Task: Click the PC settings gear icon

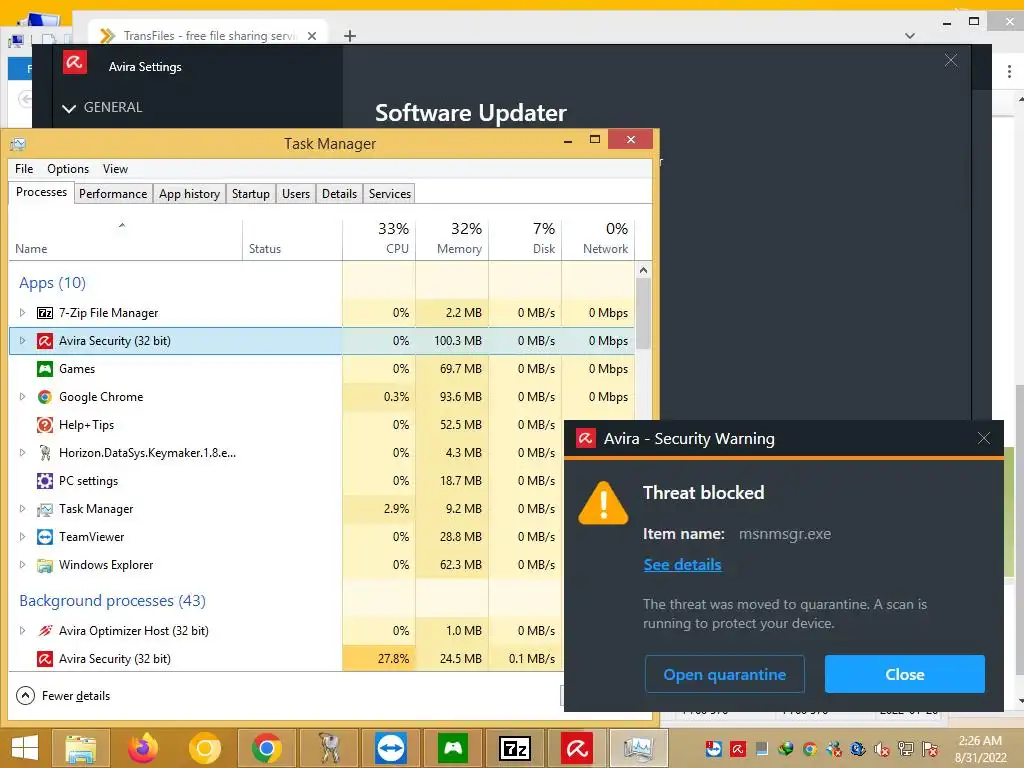Action: click(x=44, y=481)
